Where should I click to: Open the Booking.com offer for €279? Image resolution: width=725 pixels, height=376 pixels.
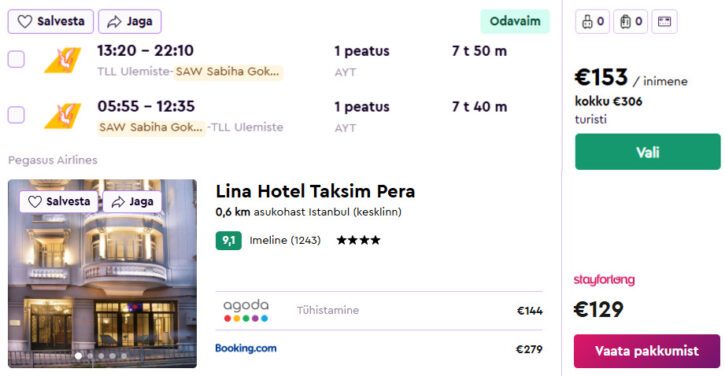tap(379, 349)
